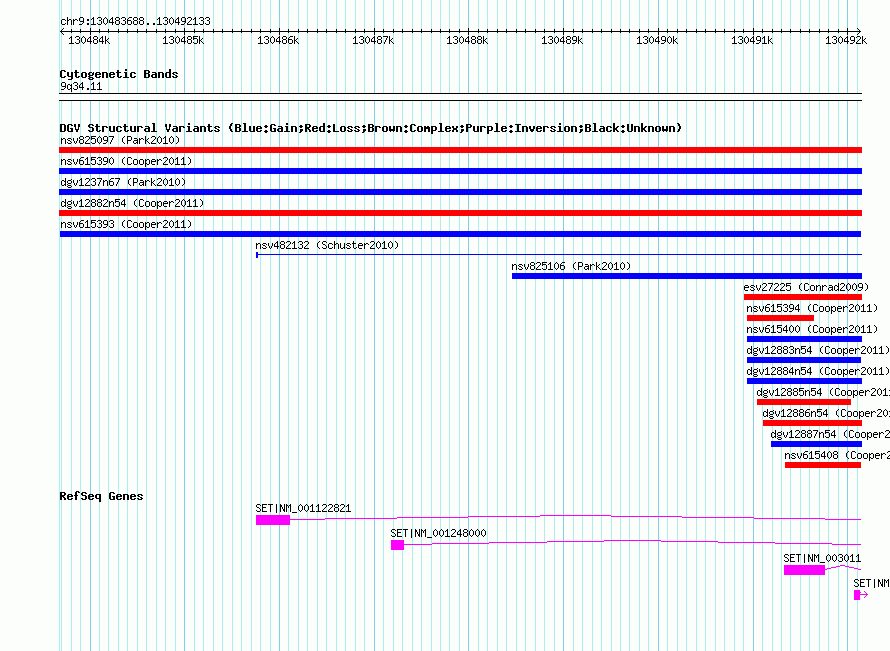Click the nsv825106 (Park2010) blue bar
The height and width of the screenshot is (651, 890).
pyautogui.click(x=687, y=276)
